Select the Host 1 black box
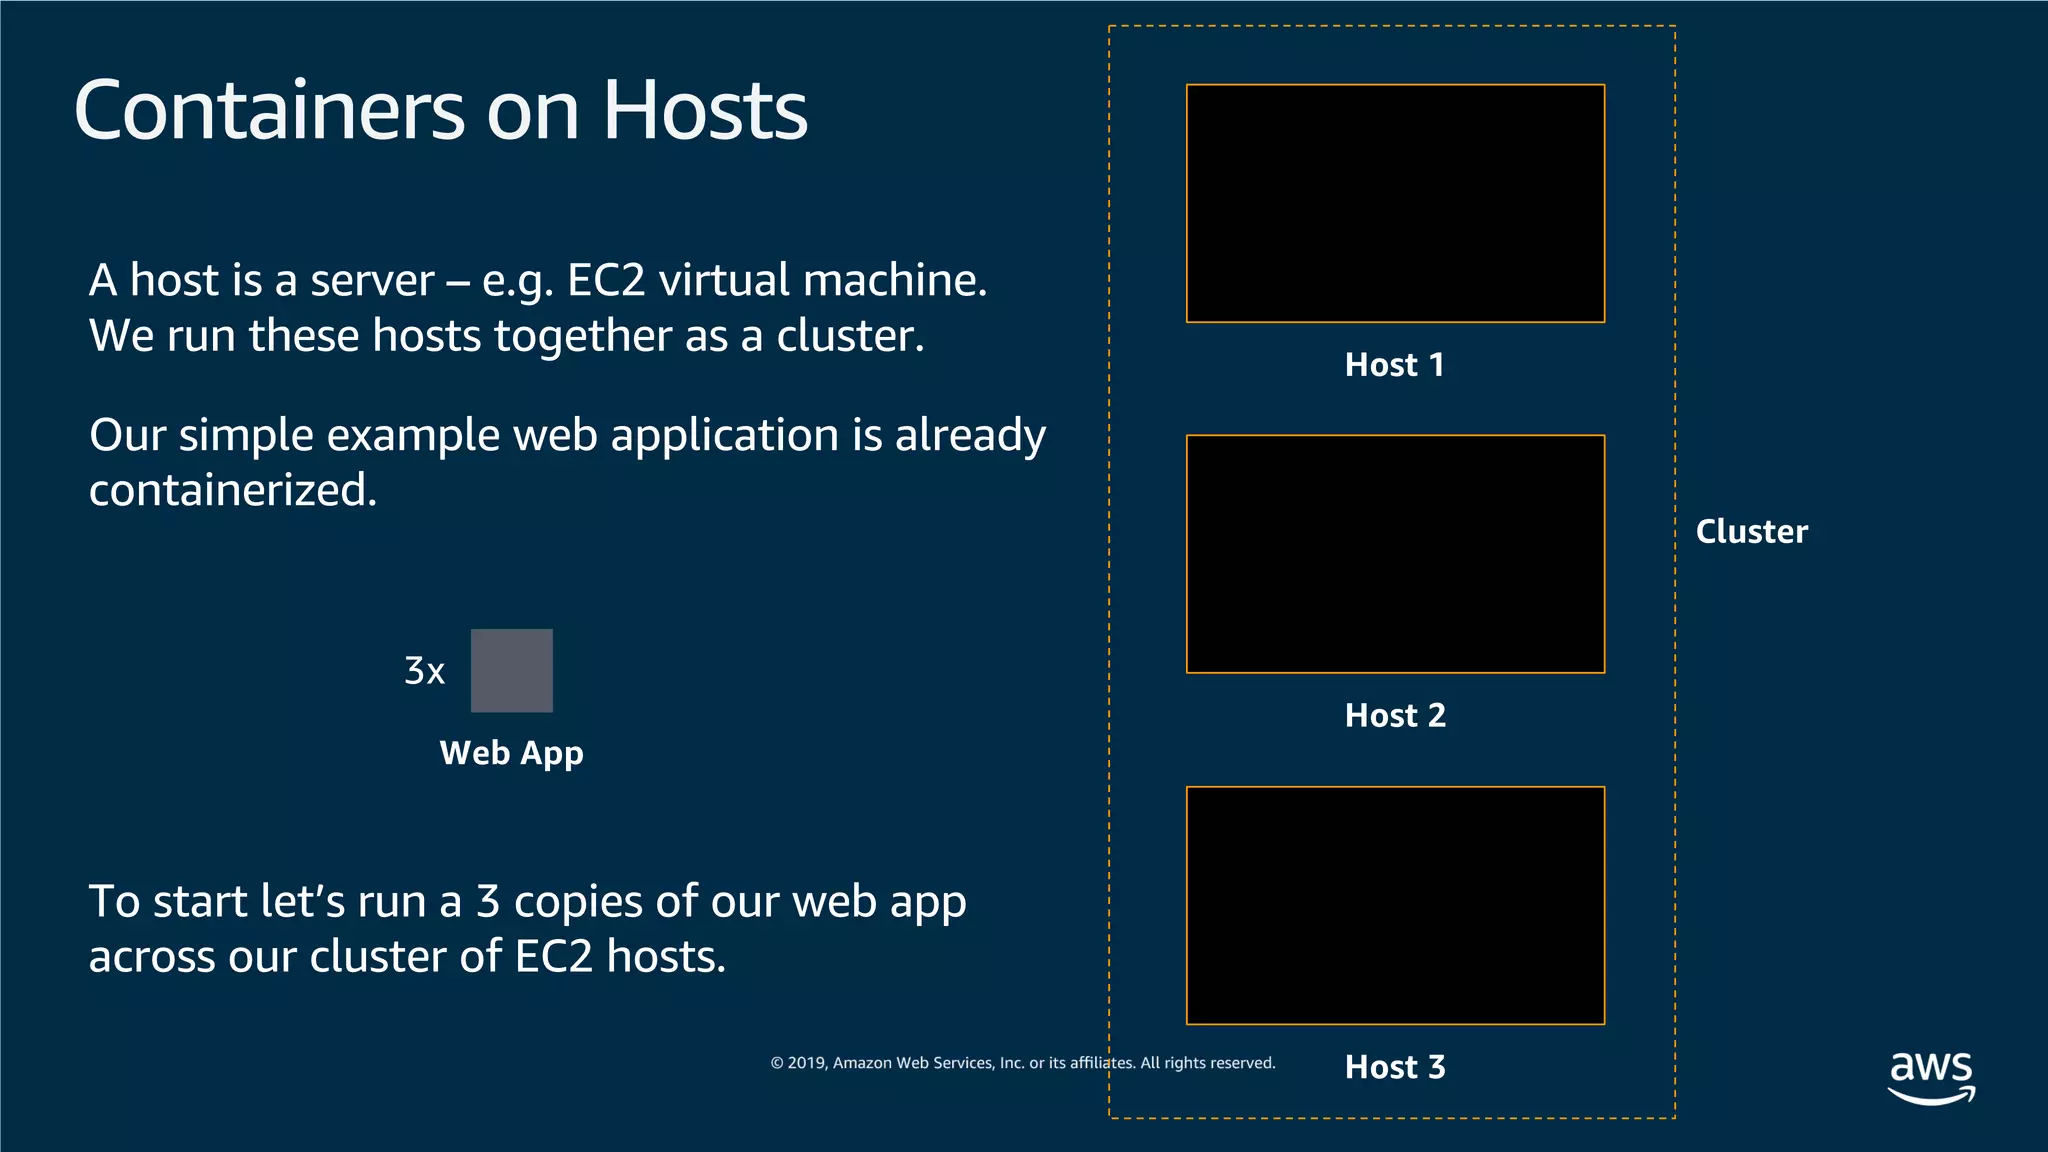This screenshot has width=2048, height=1152. pos(1395,204)
